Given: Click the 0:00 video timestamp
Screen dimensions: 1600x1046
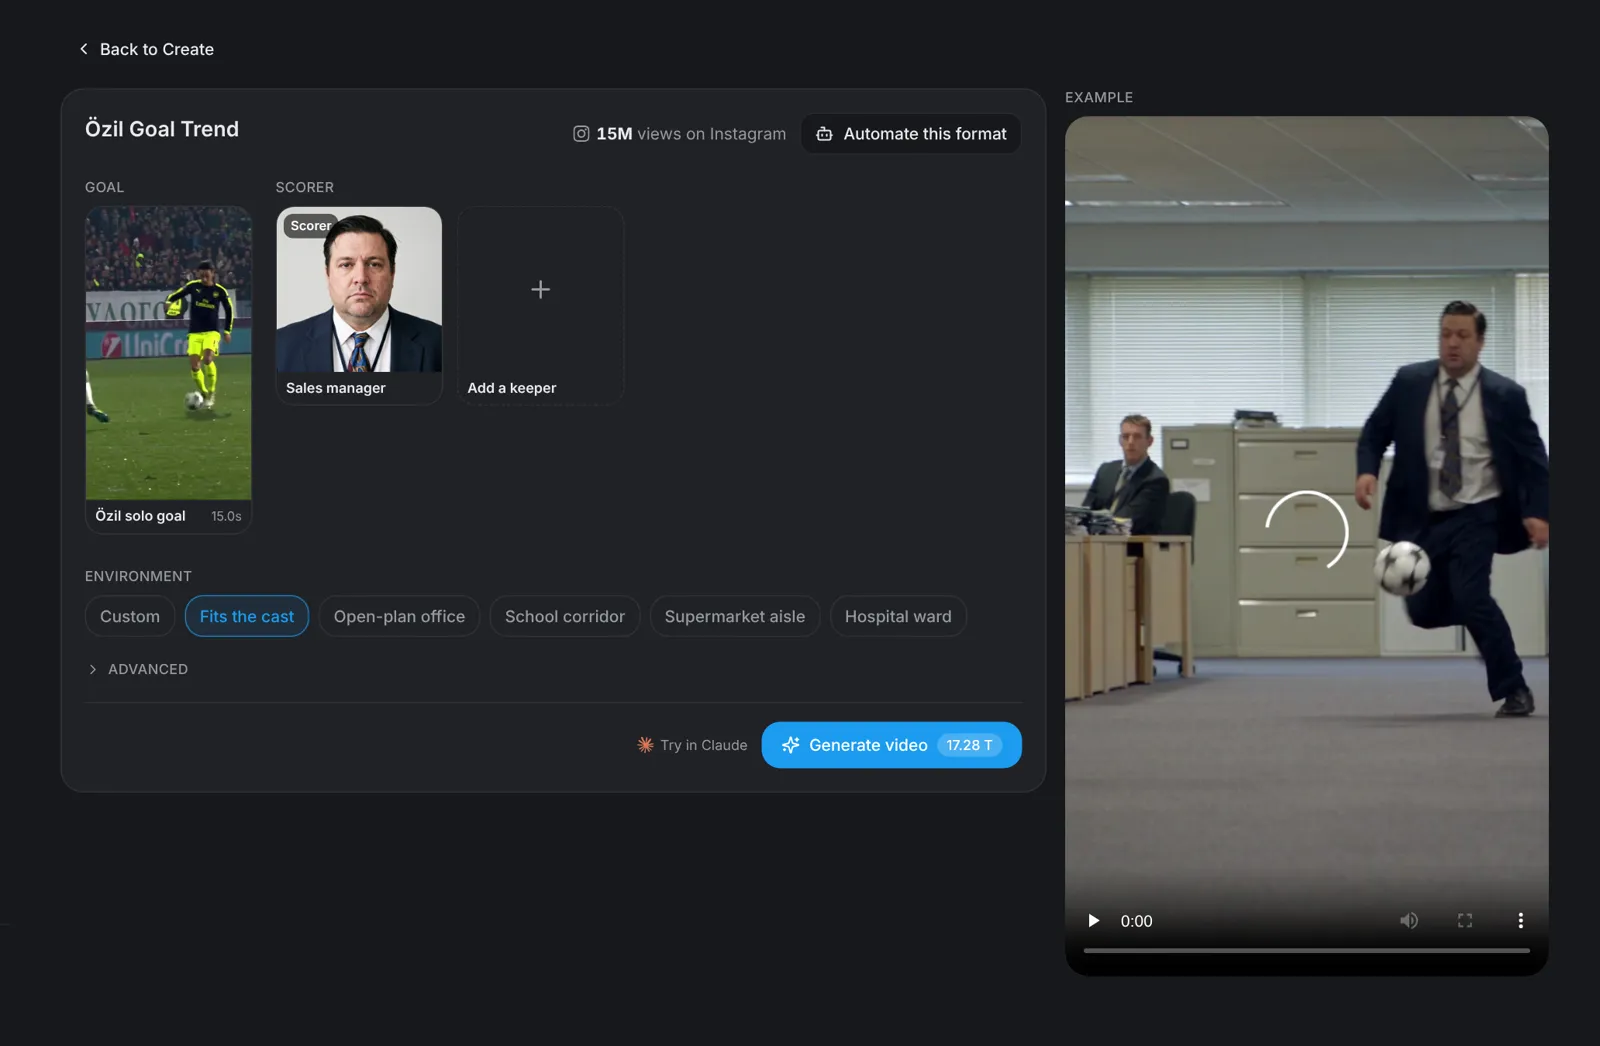Looking at the screenshot, I should [1136, 921].
